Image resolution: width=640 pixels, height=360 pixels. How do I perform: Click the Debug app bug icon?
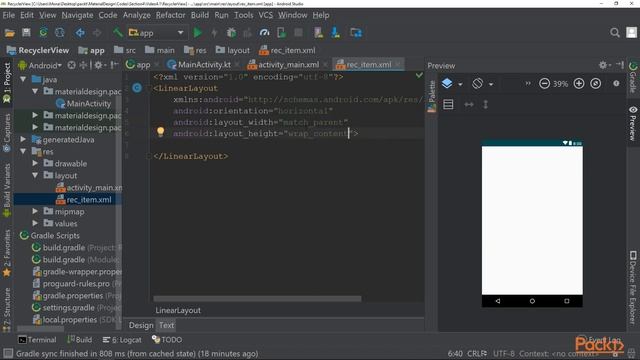231,33
